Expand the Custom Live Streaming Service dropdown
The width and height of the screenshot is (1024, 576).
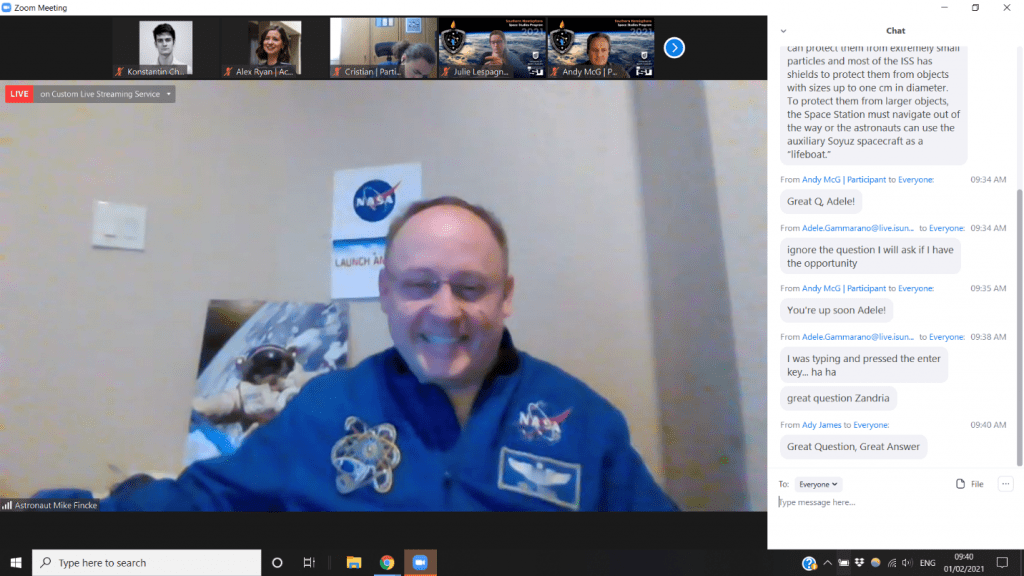[169, 94]
